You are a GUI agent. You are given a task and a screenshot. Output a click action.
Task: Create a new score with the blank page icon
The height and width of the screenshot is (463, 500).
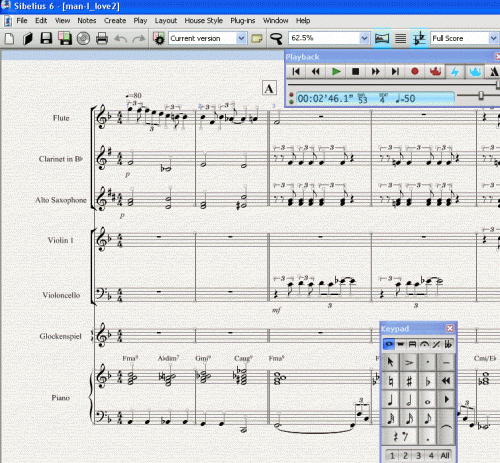(10, 39)
